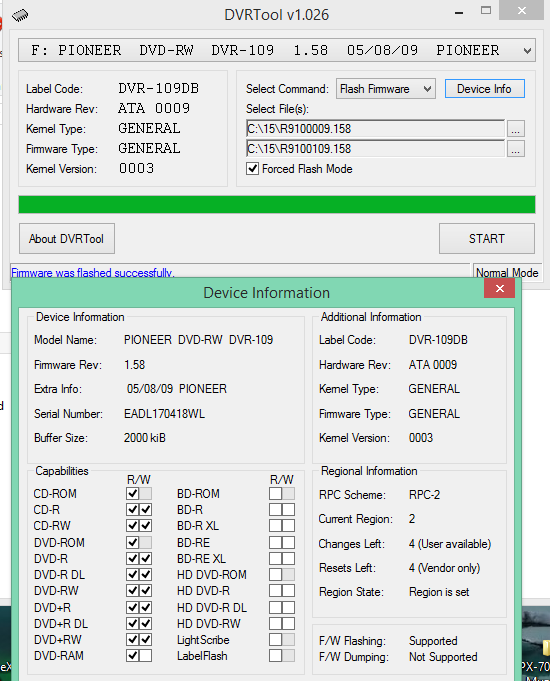Click the Model Name value PIONEER DVD-RW DVR-109

(199, 340)
